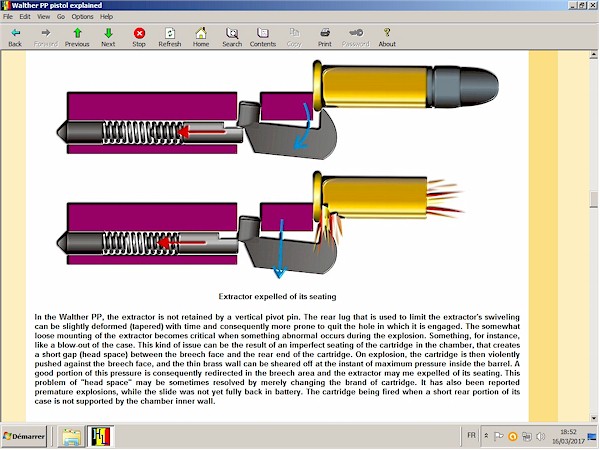Viewport: 600px width, 450px height.
Task: Show the Contents panel
Action: [262, 37]
